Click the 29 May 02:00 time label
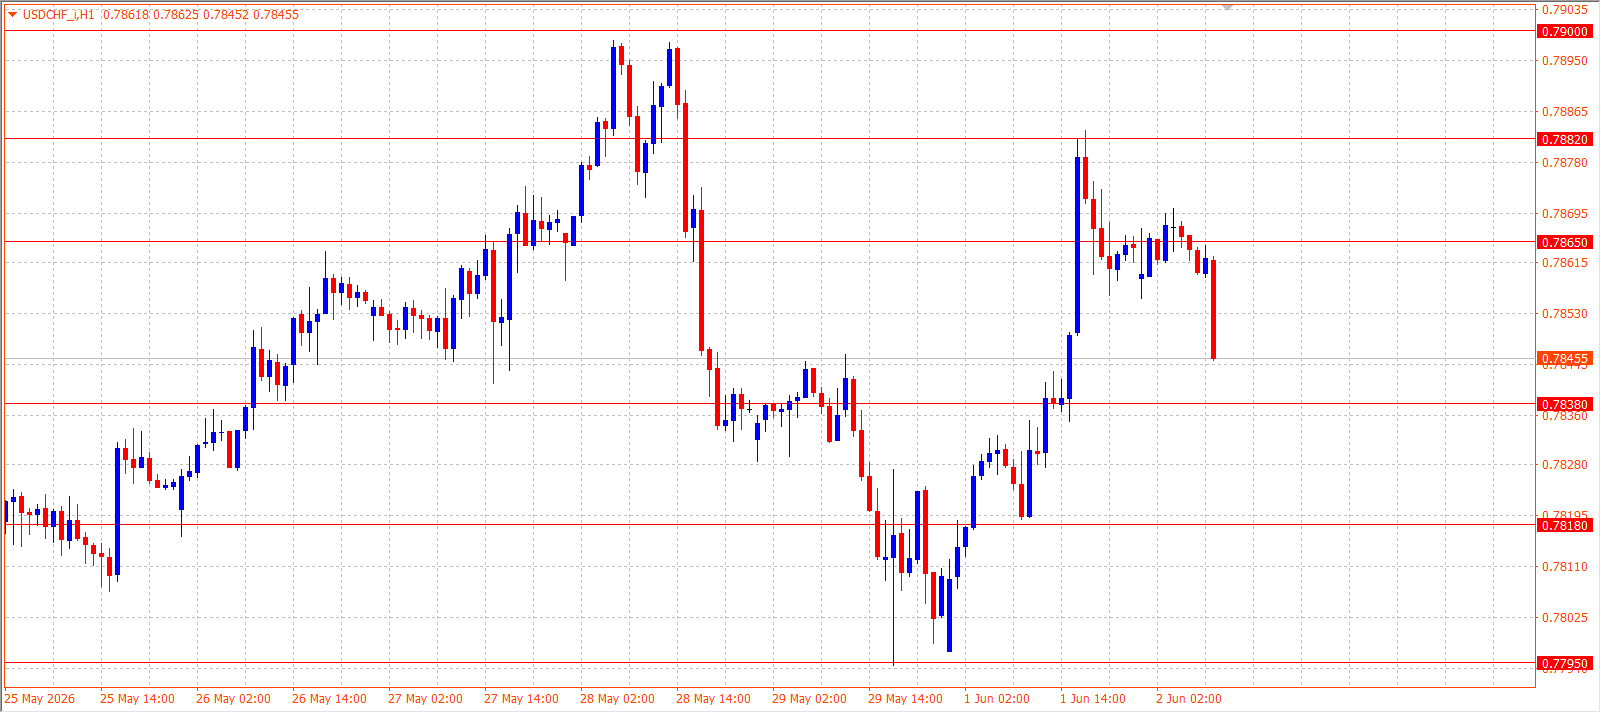1601x713 pixels. click(x=809, y=698)
